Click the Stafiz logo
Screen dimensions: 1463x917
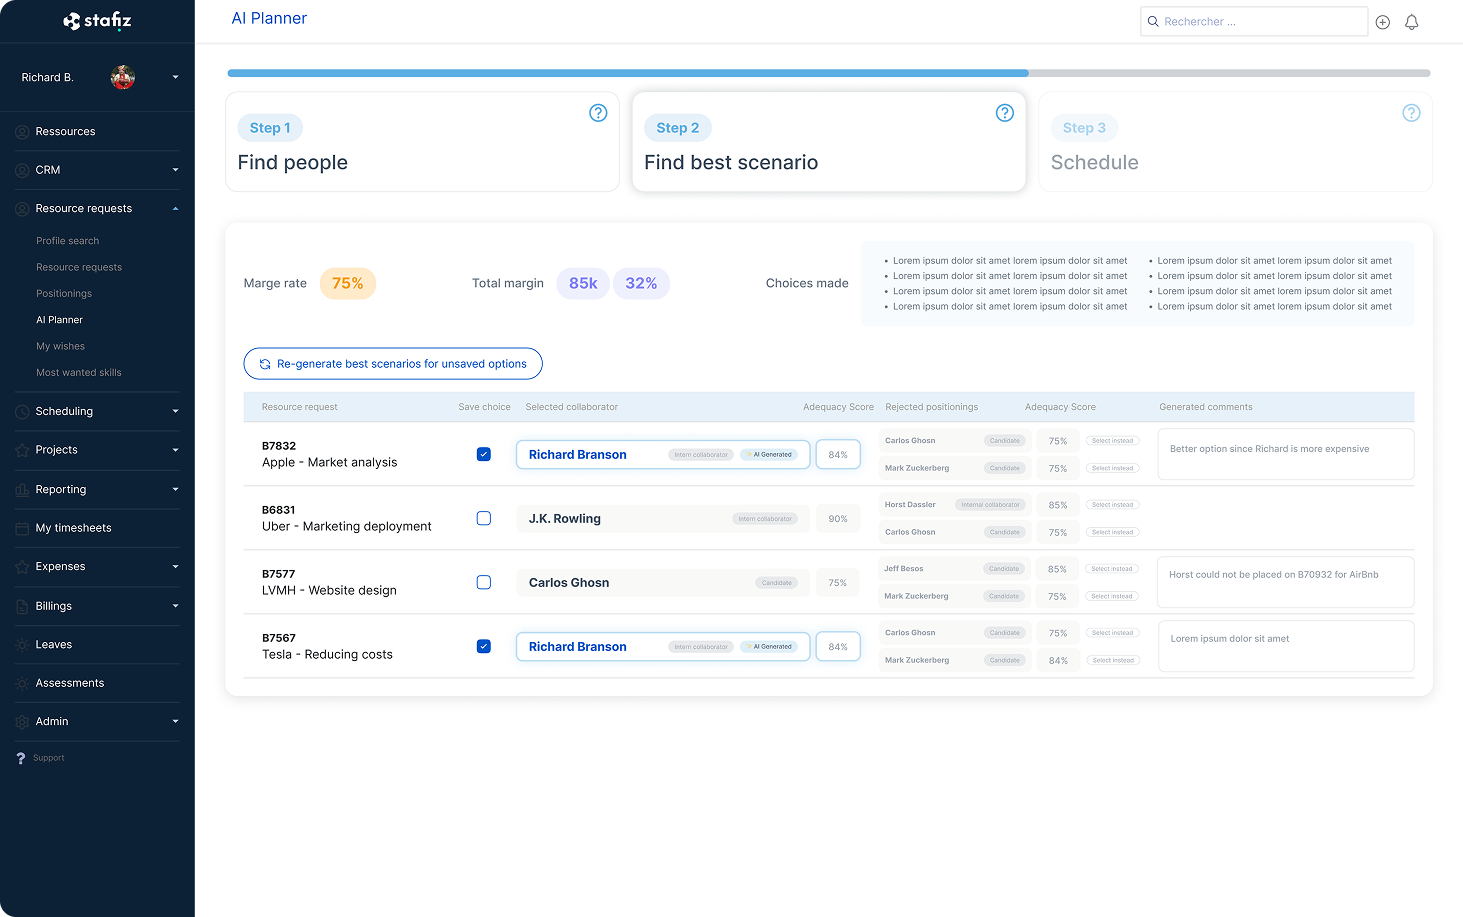97,21
